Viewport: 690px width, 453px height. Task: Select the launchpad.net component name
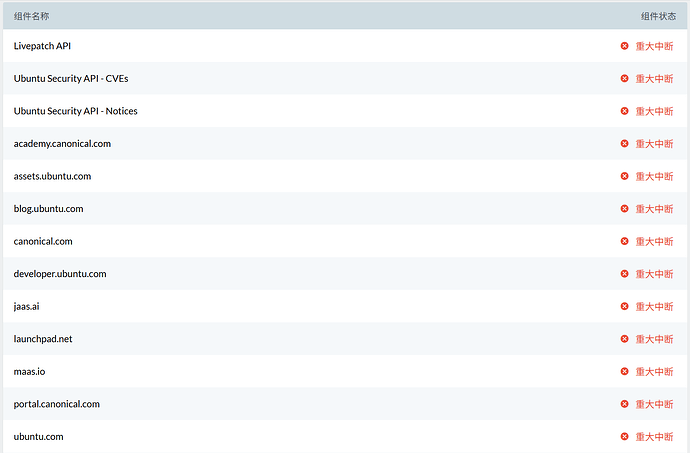pos(43,339)
